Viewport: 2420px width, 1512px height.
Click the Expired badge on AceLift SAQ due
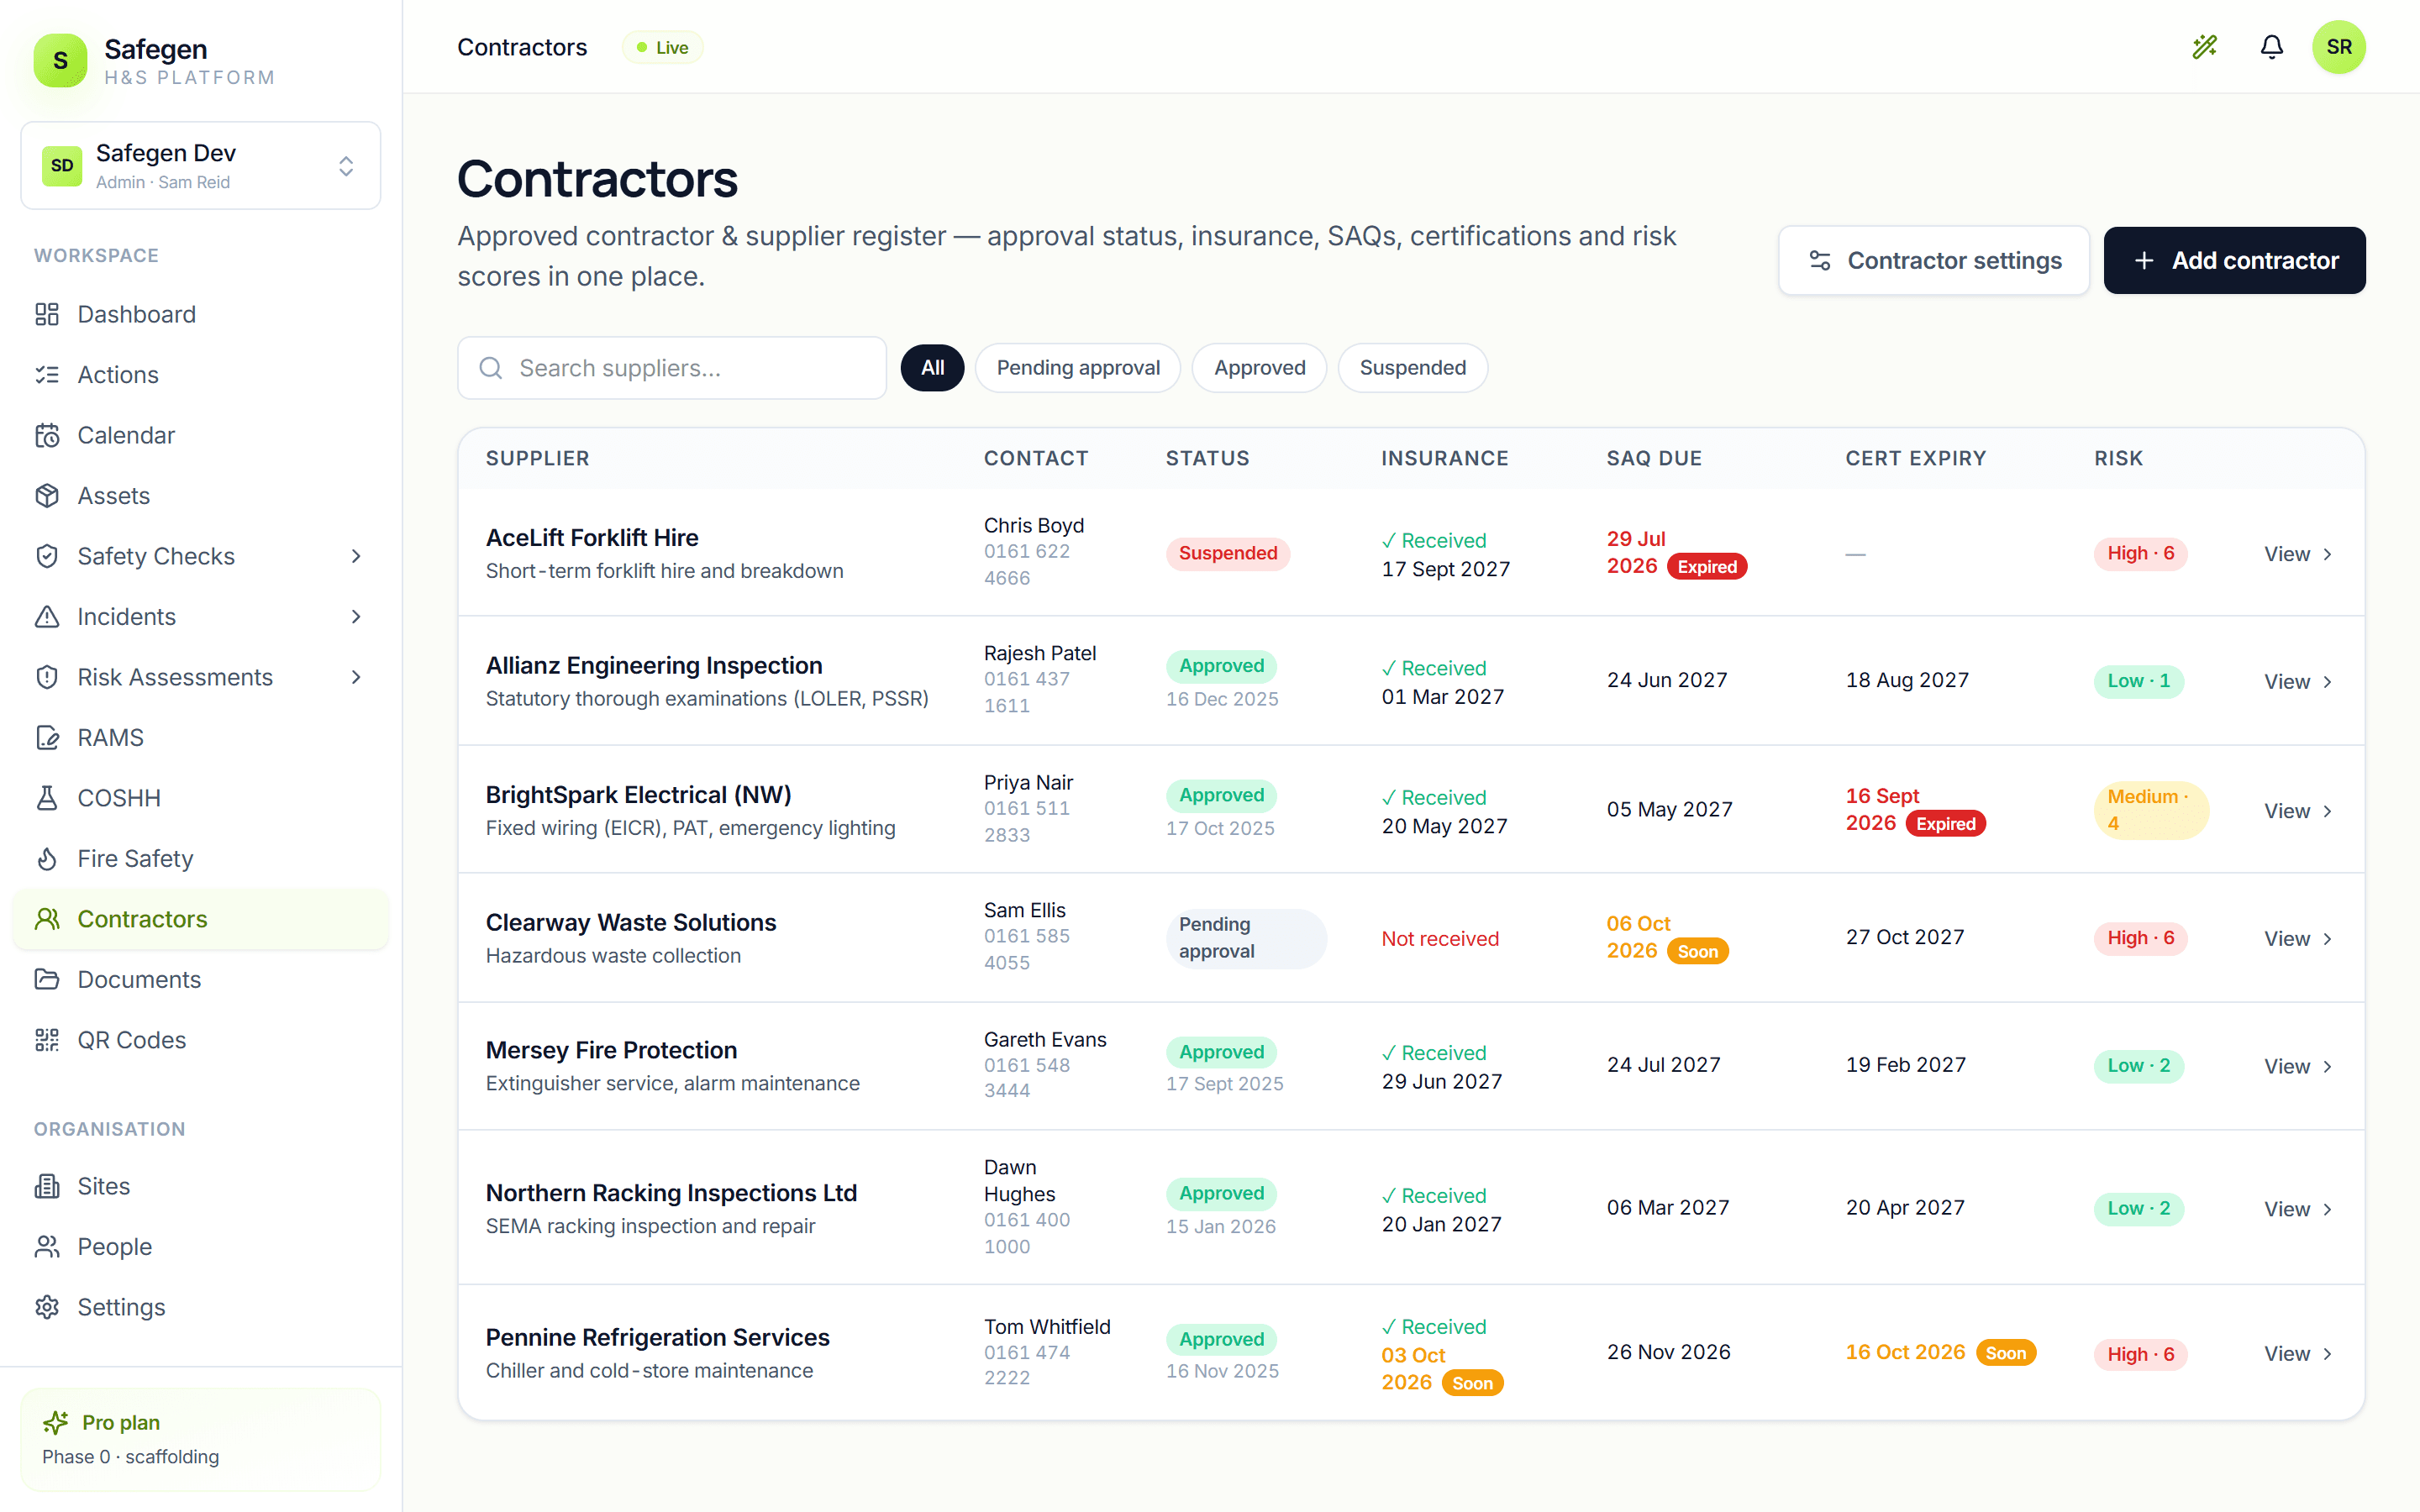(x=1707, y=567)
